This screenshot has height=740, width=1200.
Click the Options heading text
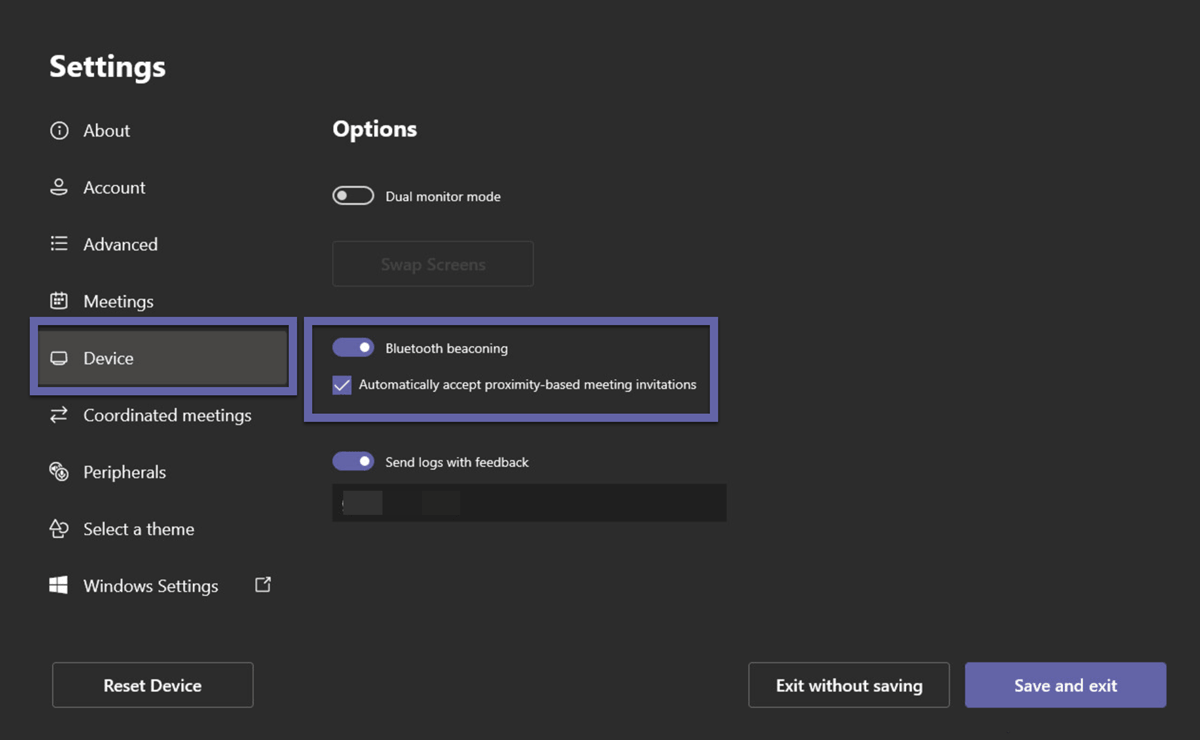point(375,129)
